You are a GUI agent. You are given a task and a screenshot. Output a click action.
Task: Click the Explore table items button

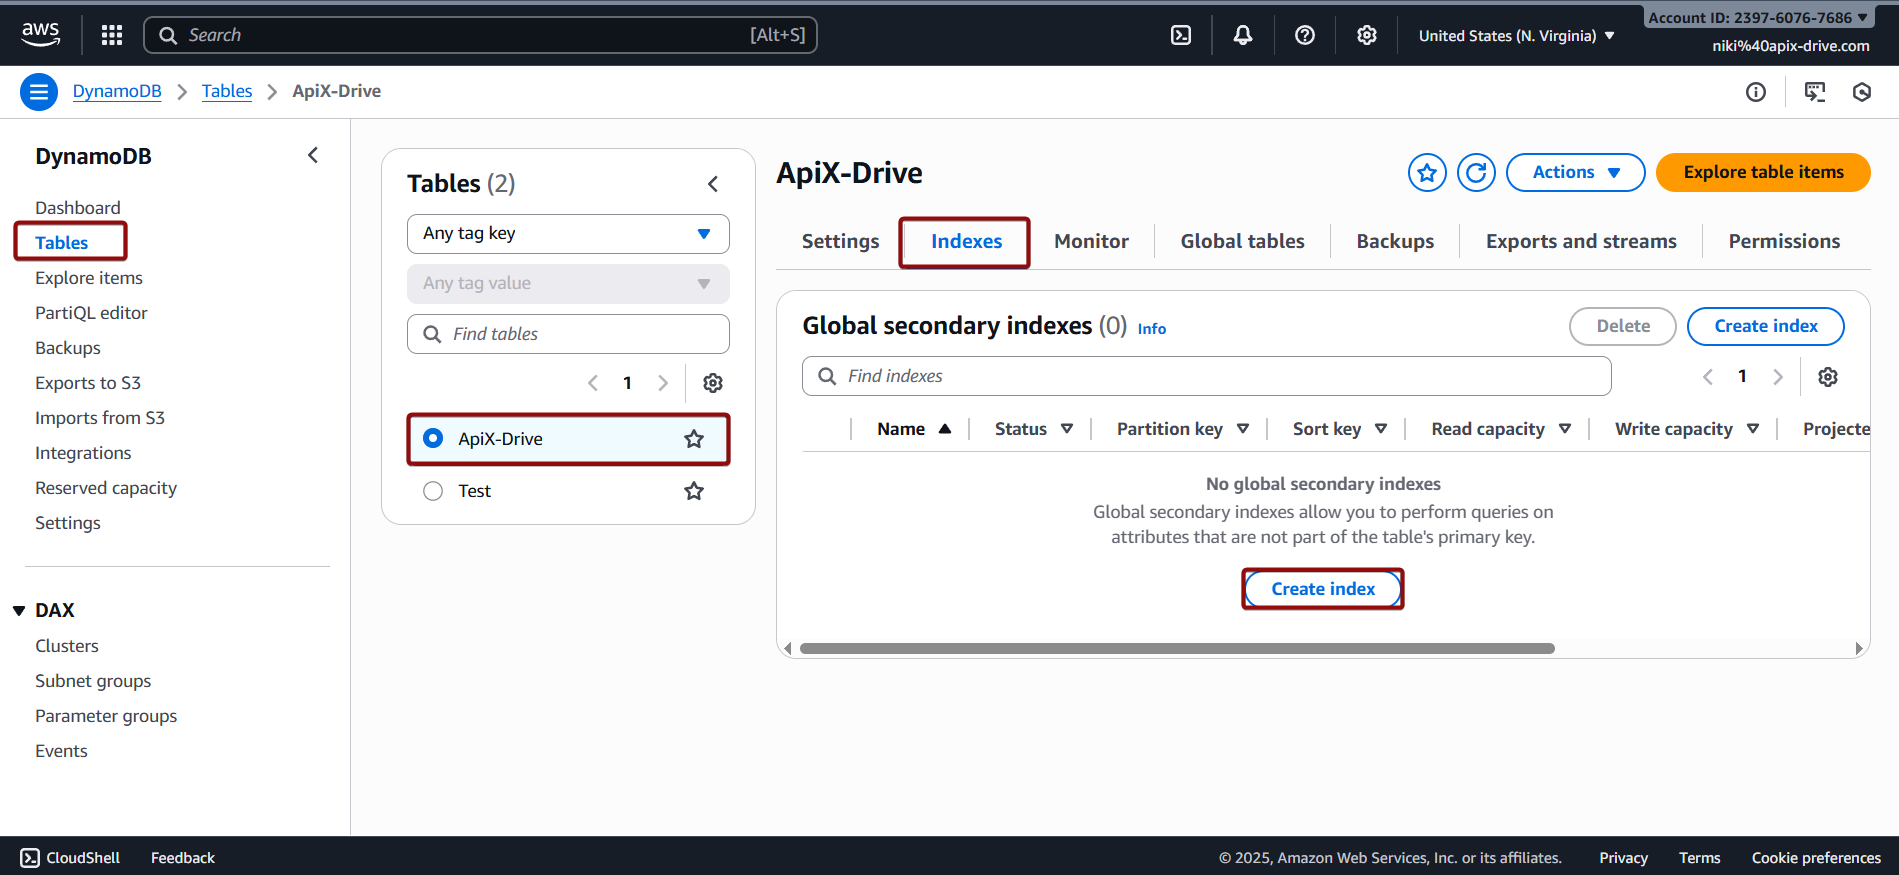pos(1762,172)
